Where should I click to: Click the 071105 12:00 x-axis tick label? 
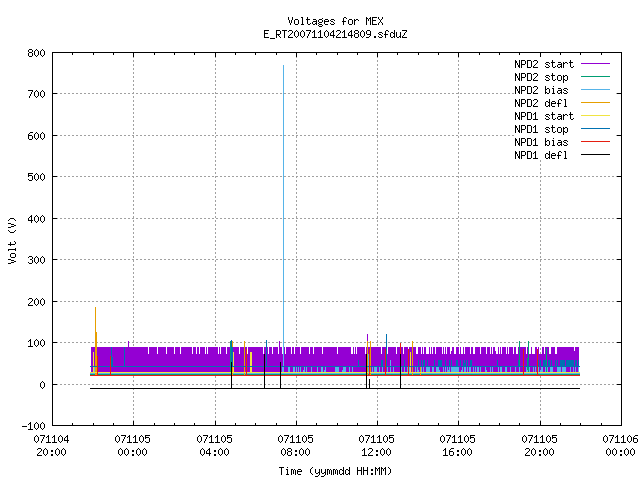(376, 445)
